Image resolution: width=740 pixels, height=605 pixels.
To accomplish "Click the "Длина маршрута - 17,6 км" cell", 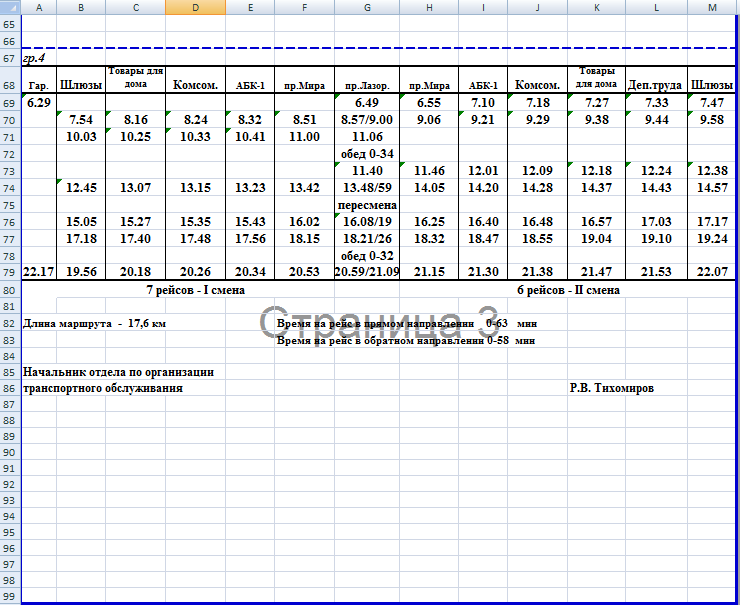I will (95, 324).
